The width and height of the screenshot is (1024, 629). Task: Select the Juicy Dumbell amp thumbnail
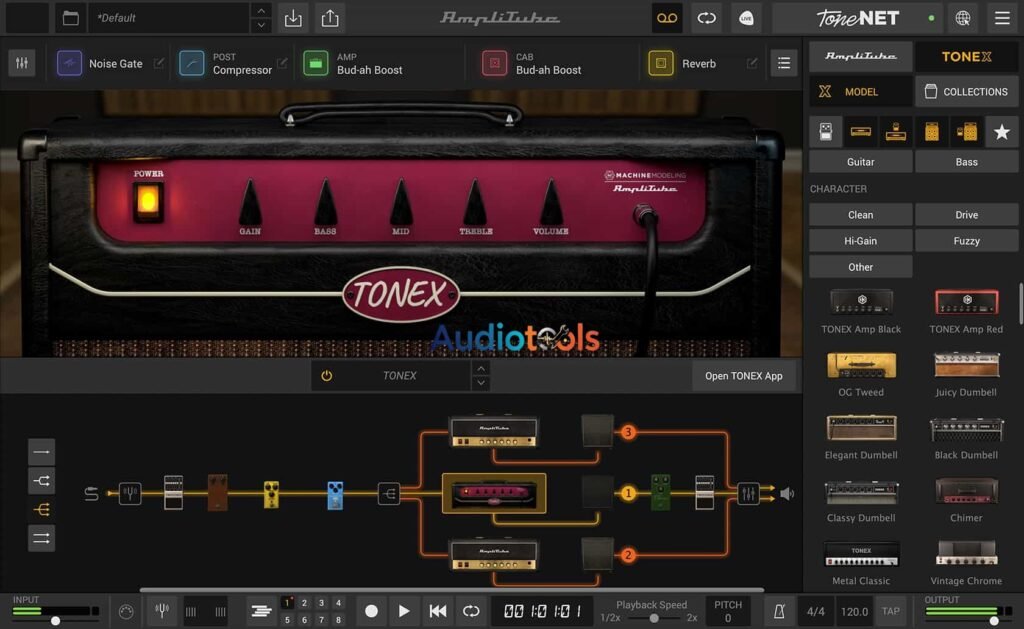click(966, 365)
